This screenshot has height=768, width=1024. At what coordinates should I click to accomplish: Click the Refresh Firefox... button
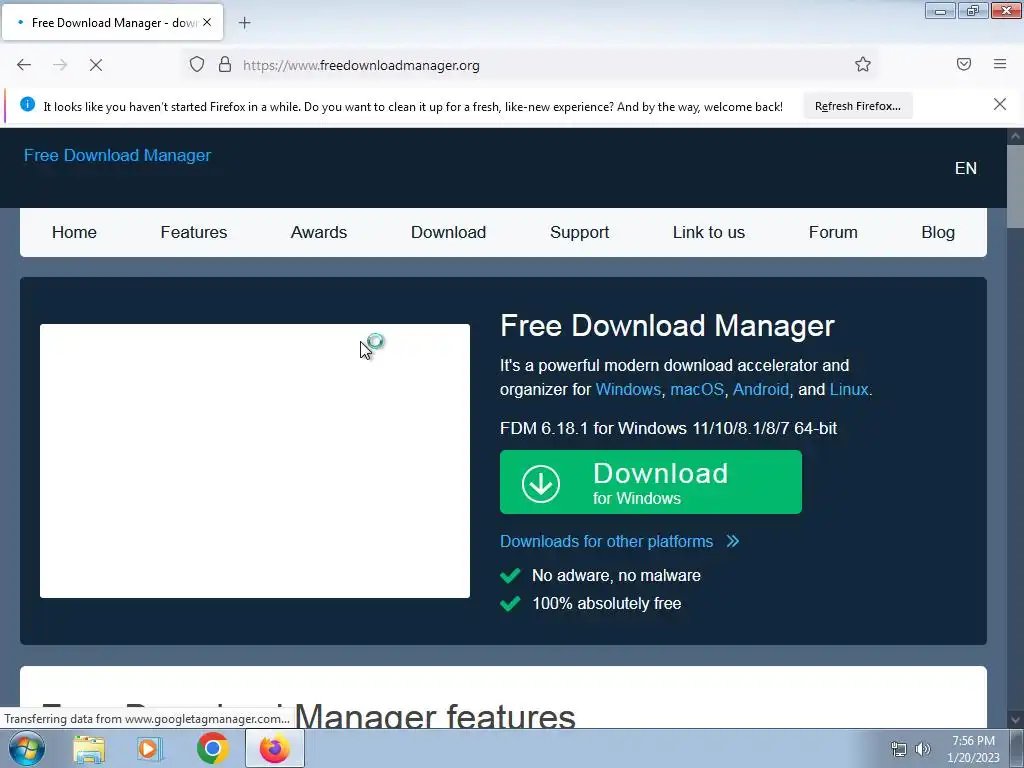(857, 106)
